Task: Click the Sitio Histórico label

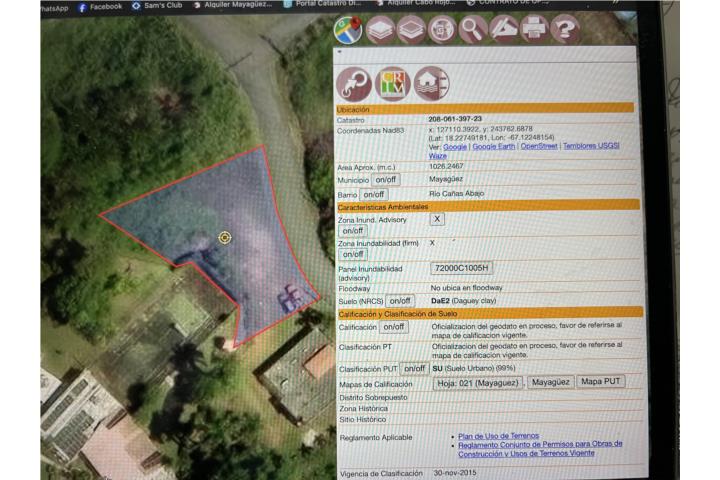Action: 363,419
